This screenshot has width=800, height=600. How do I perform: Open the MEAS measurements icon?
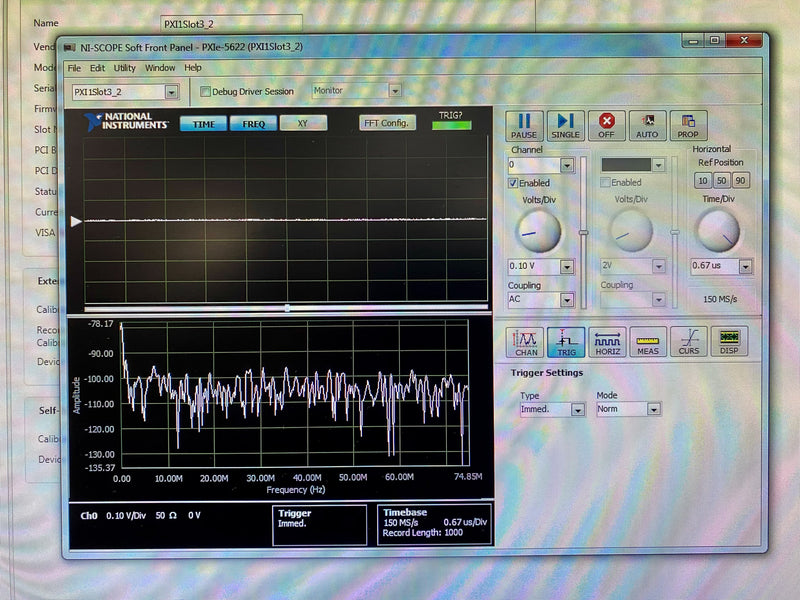[x=648, y=342]
